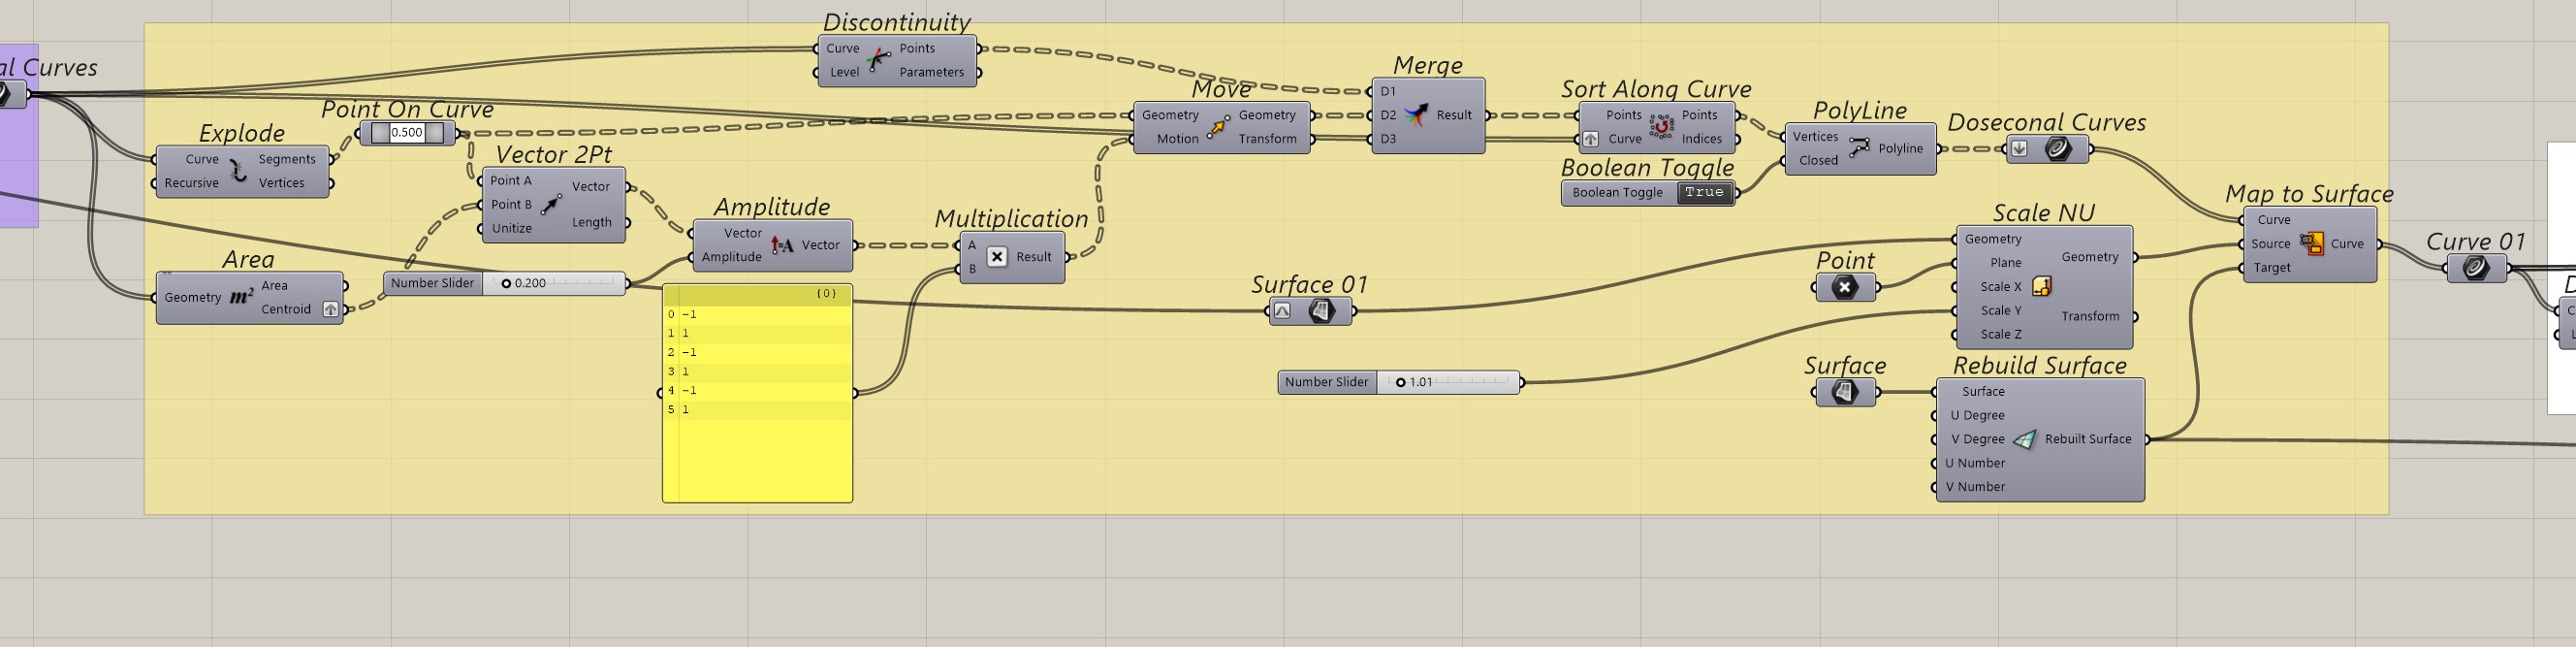Click the flatten icon on Sort Along Curve
The image size is (2576, 647).
1590,139
